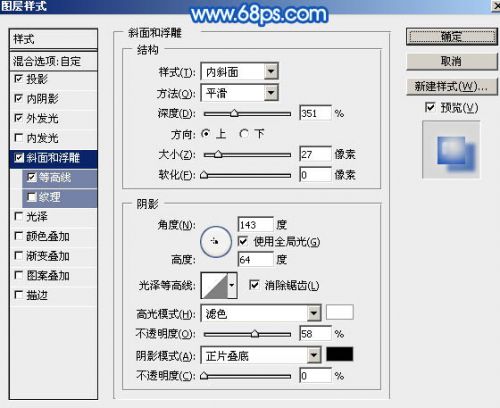This screenshot has height=408, width=500.
Task: Click the 新建样式 new style button
Action: tap(452, 87)
